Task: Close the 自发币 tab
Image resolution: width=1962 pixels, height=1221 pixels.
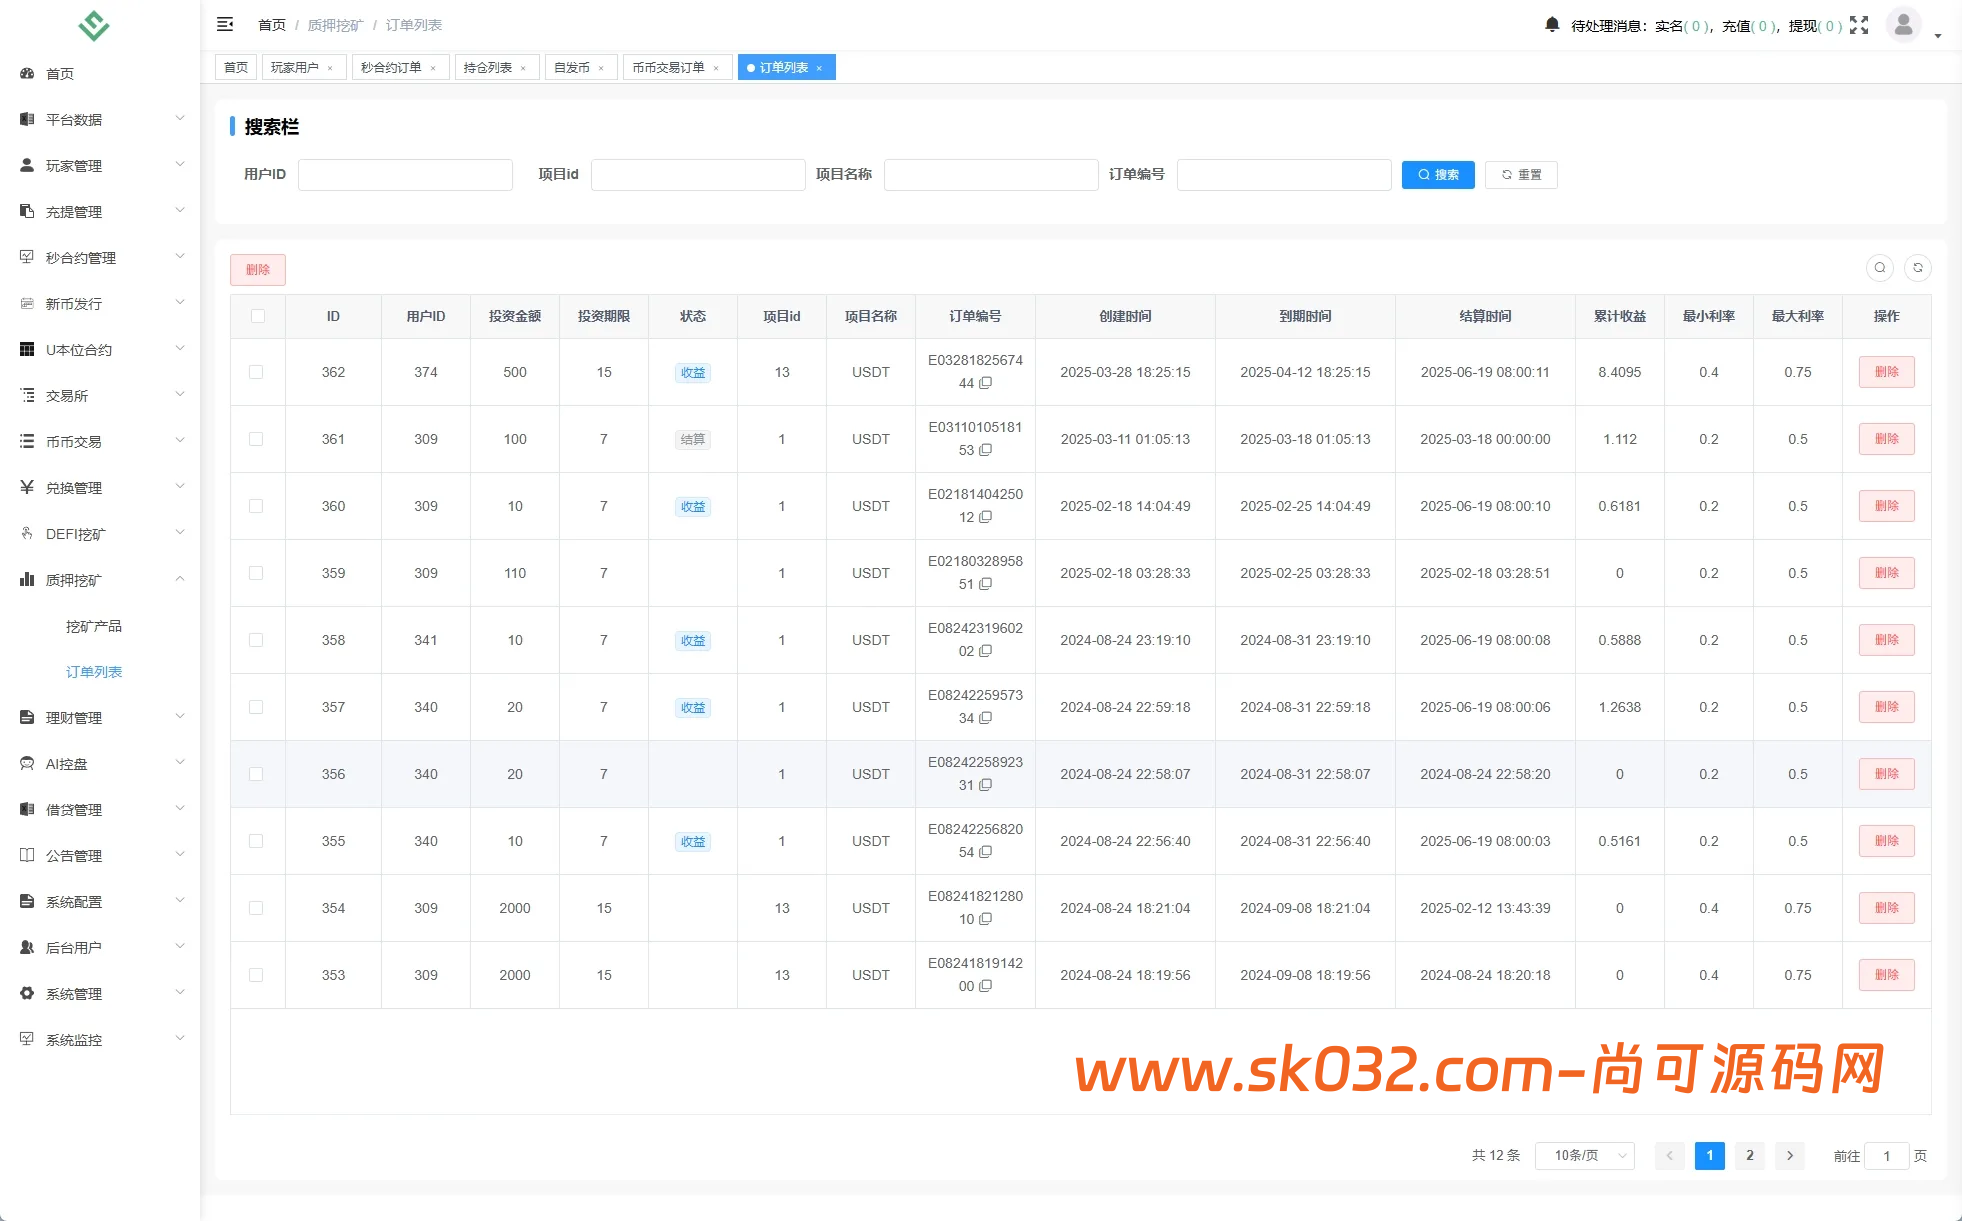Action: point(601,68)
